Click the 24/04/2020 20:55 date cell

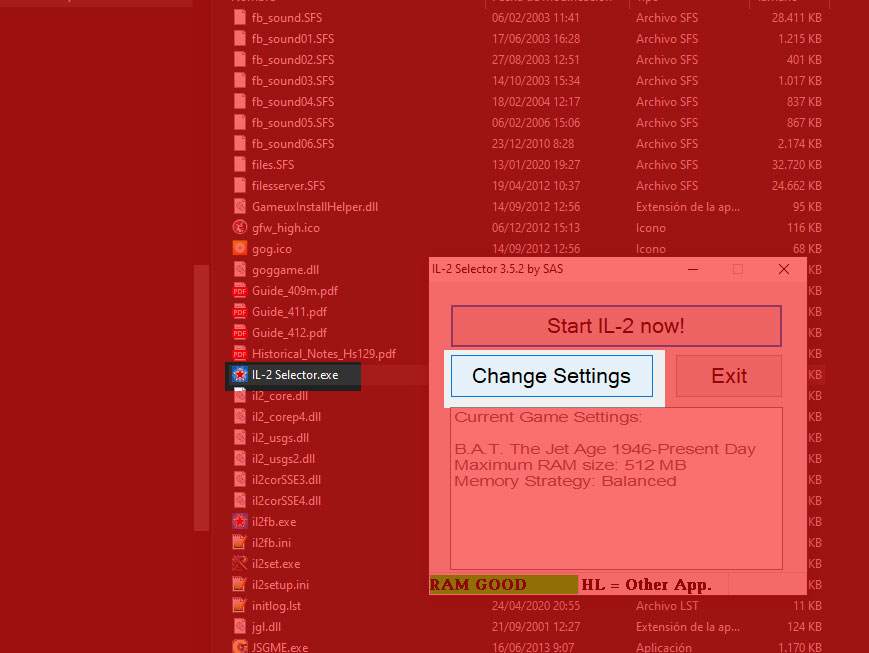[x=535, y=606]
